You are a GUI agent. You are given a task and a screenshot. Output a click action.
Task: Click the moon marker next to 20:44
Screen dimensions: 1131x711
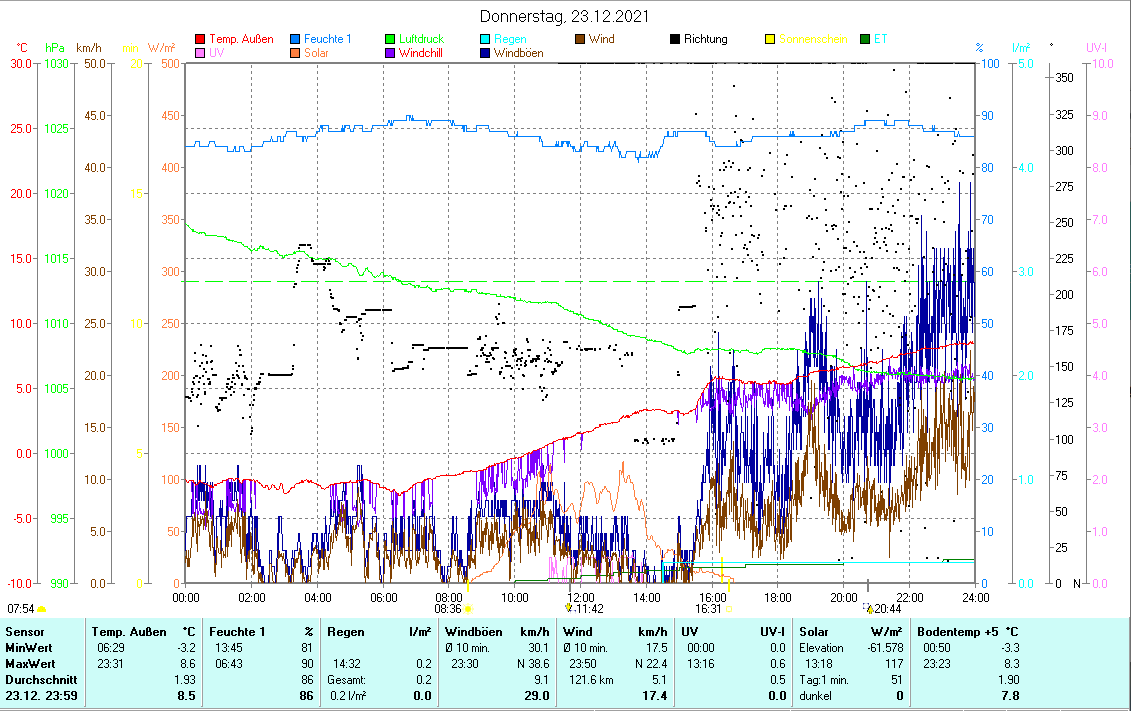click(870, 608)
